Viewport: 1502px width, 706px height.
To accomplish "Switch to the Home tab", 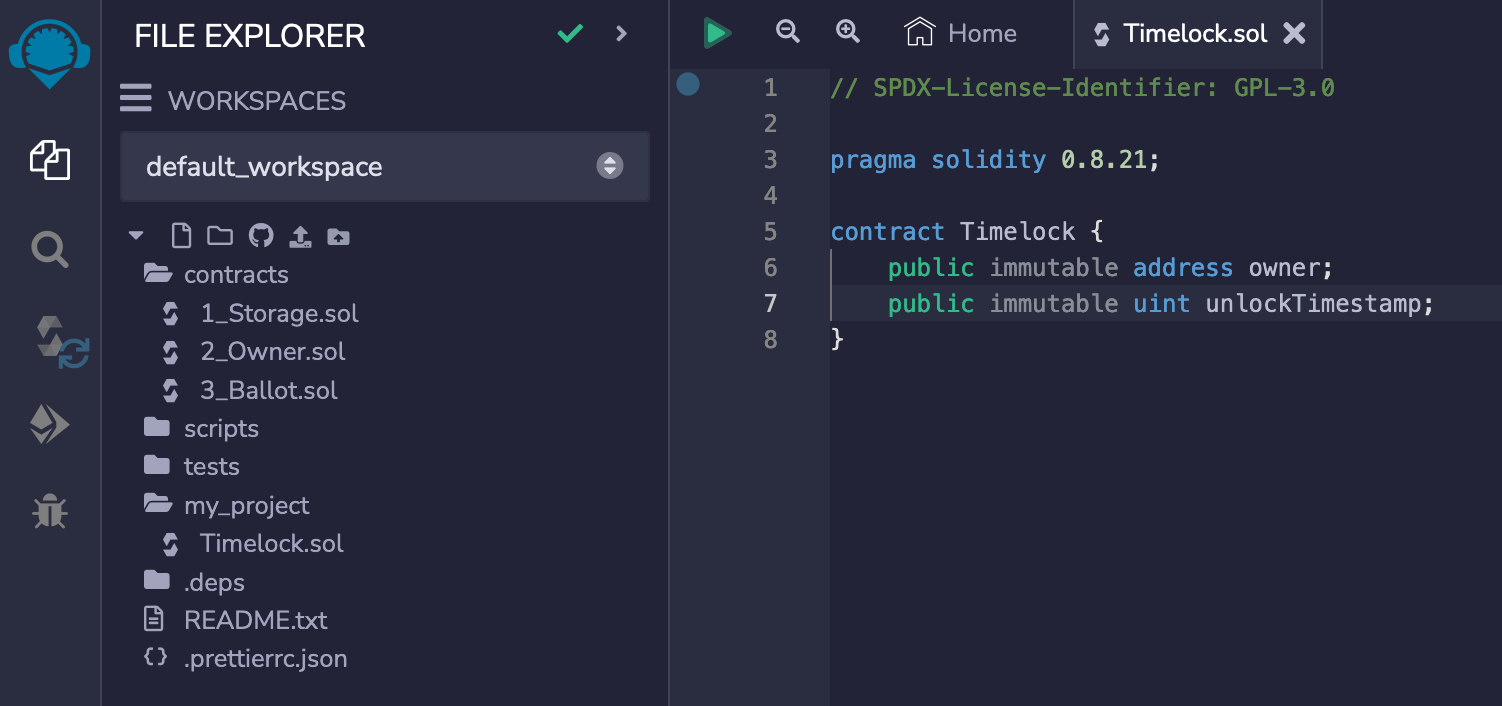I will [959, 32].
